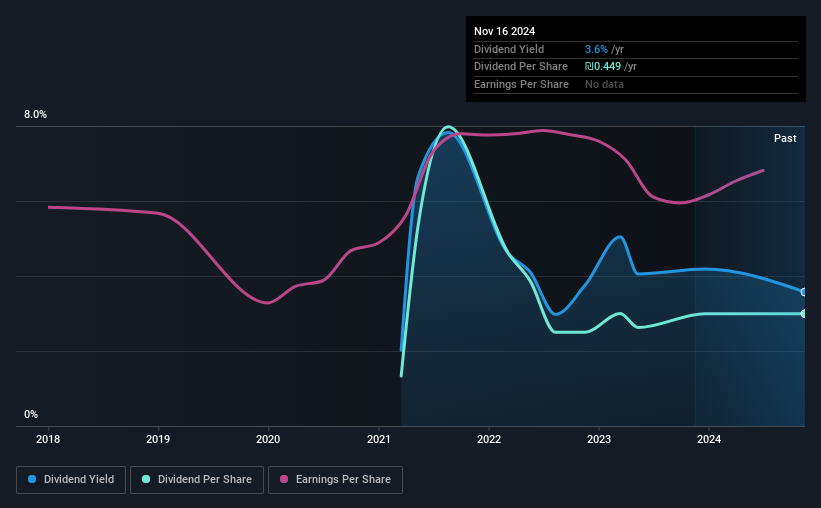Select the 2019 label on the time axis
This screenshot has width=821, height=508.
[158, 439]
